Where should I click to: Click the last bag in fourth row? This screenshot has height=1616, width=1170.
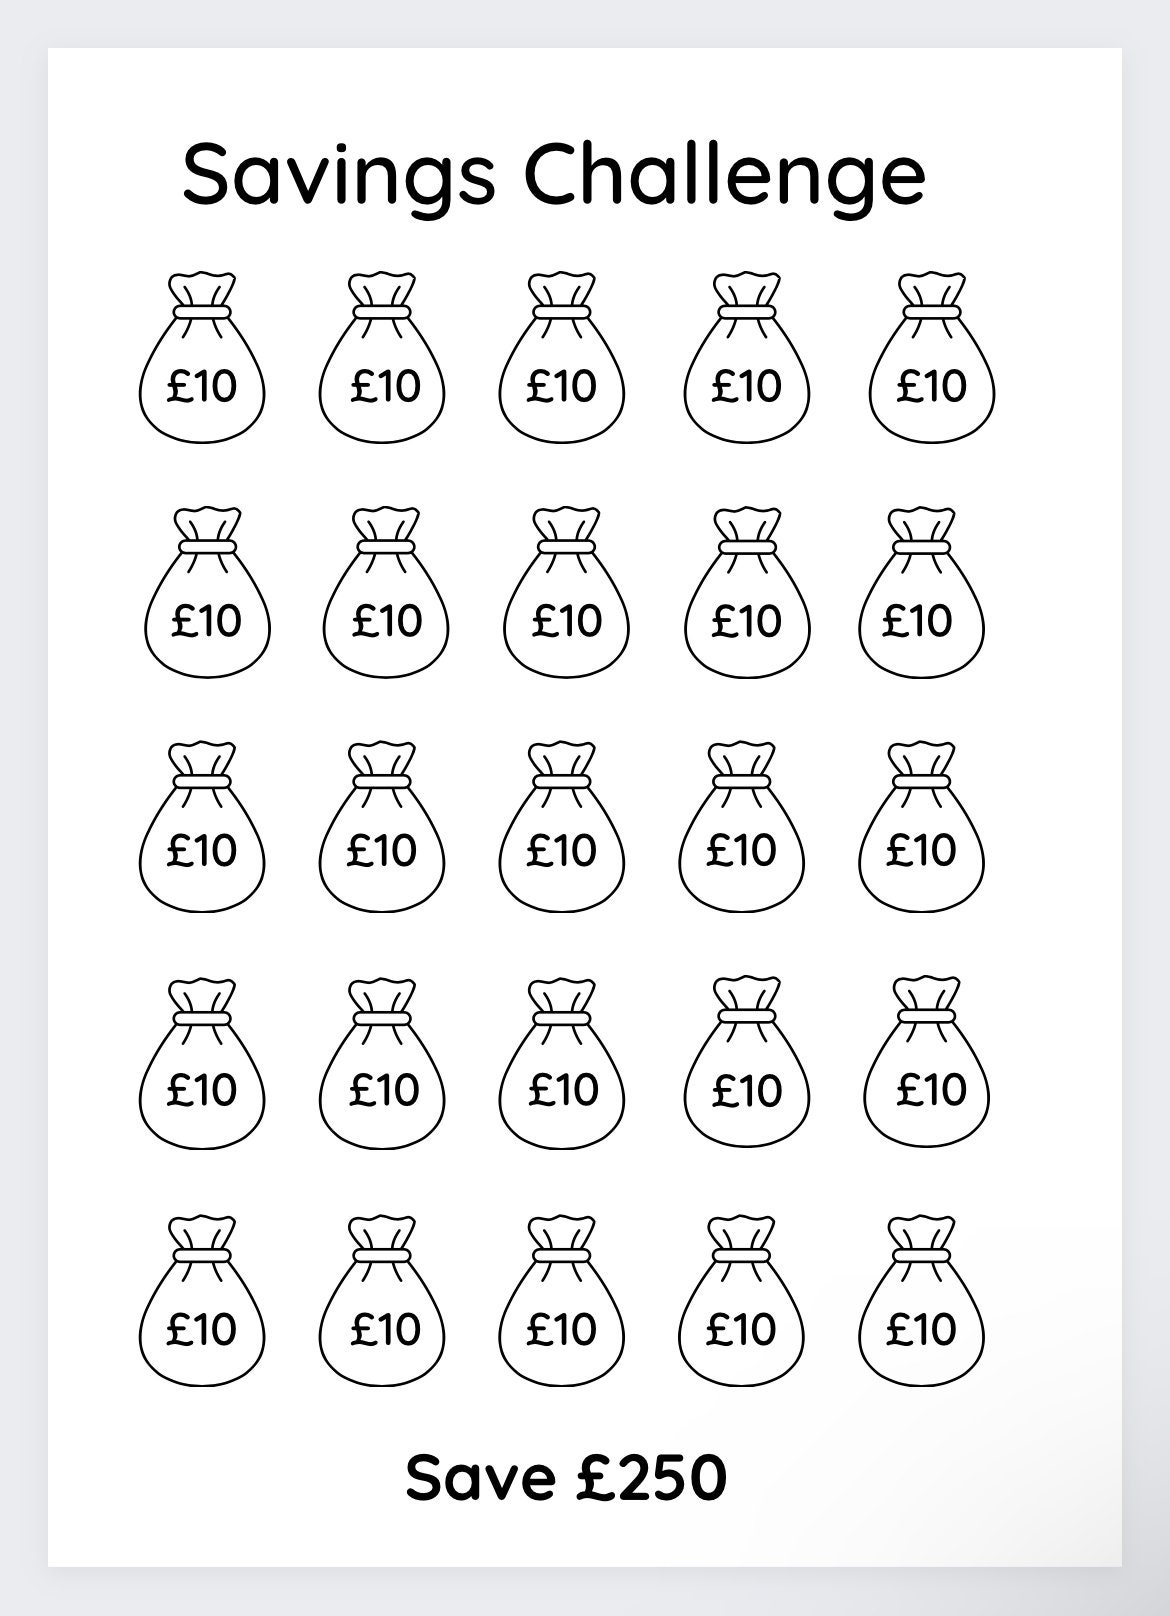coord(928,1062)
